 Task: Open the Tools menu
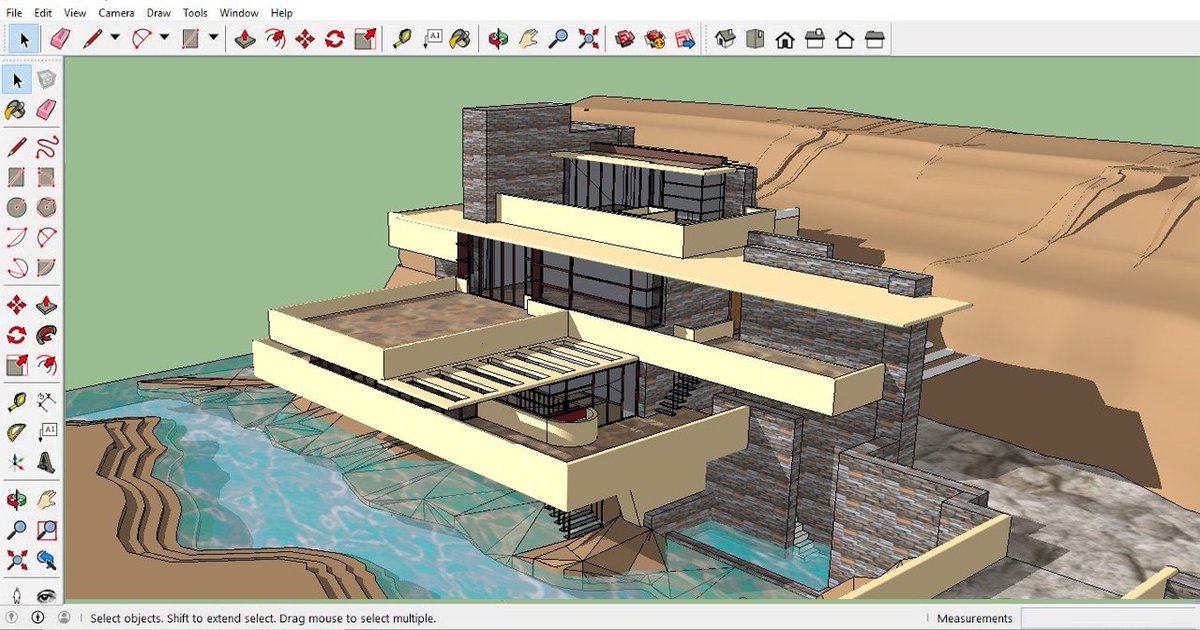point(195,13)
